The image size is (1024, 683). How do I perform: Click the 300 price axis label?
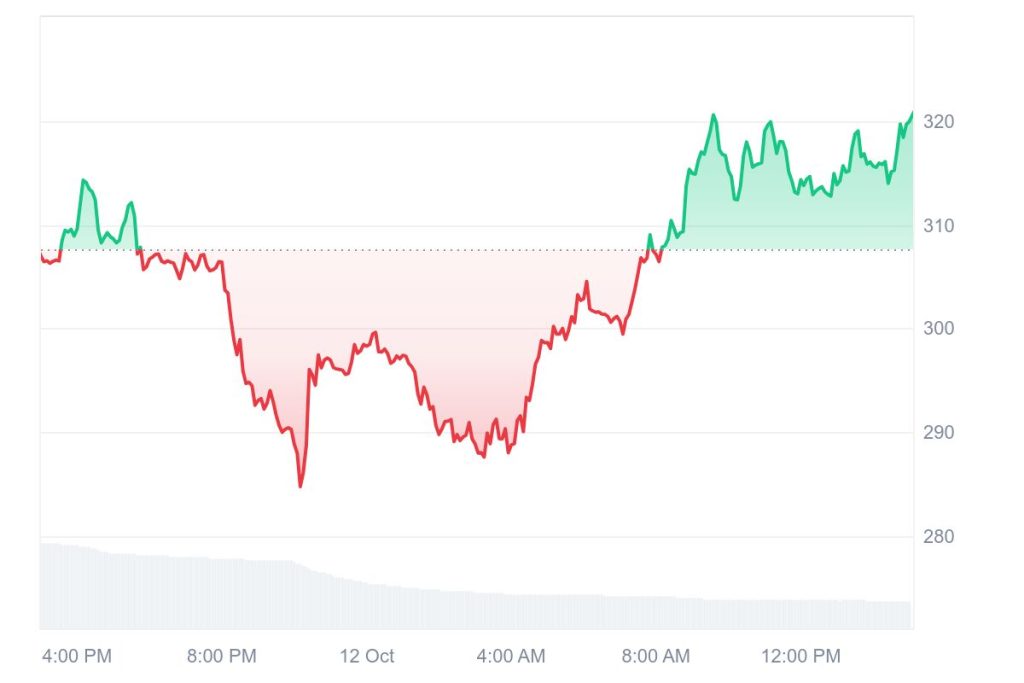point(938,329)
